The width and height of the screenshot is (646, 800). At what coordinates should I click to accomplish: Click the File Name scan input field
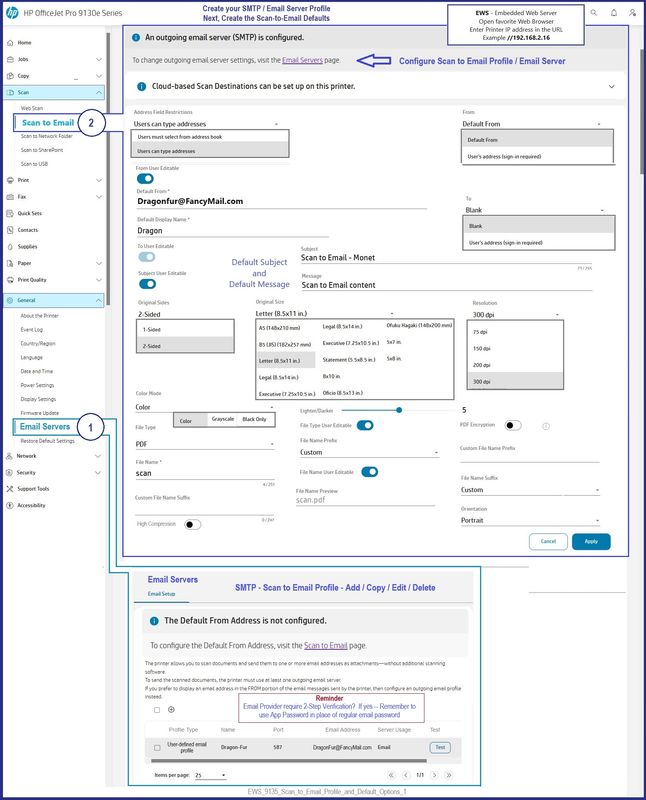click(205, 473)
